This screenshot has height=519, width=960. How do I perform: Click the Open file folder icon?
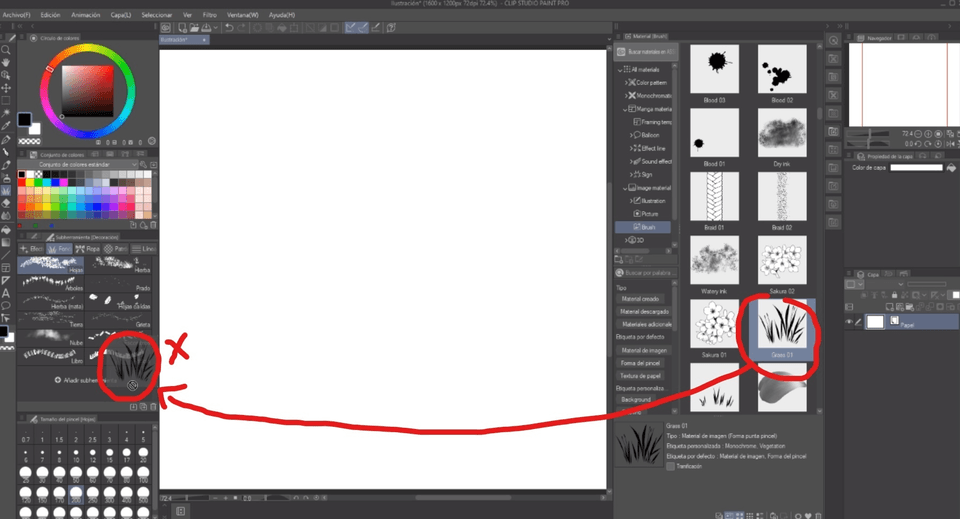pos(194,28)
